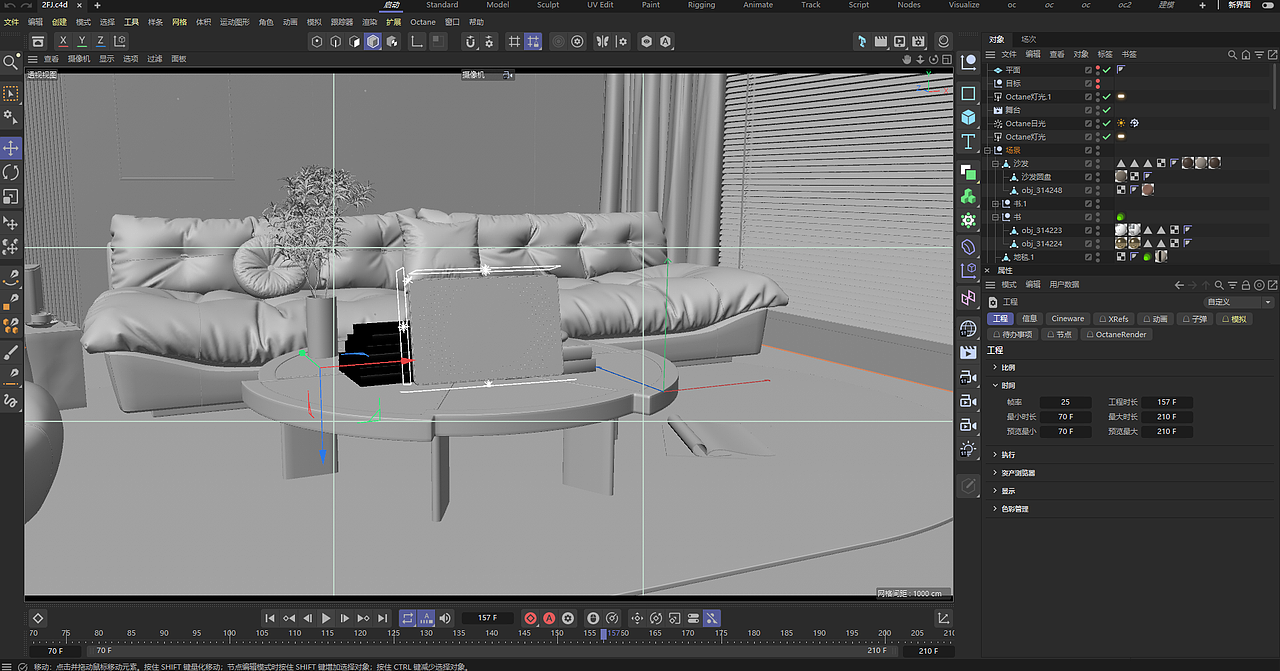Image resolution: width=1280 pixels, height=671 pixels.
Task: Click the current frame field 157 F
Action: [x=487, y=618]
